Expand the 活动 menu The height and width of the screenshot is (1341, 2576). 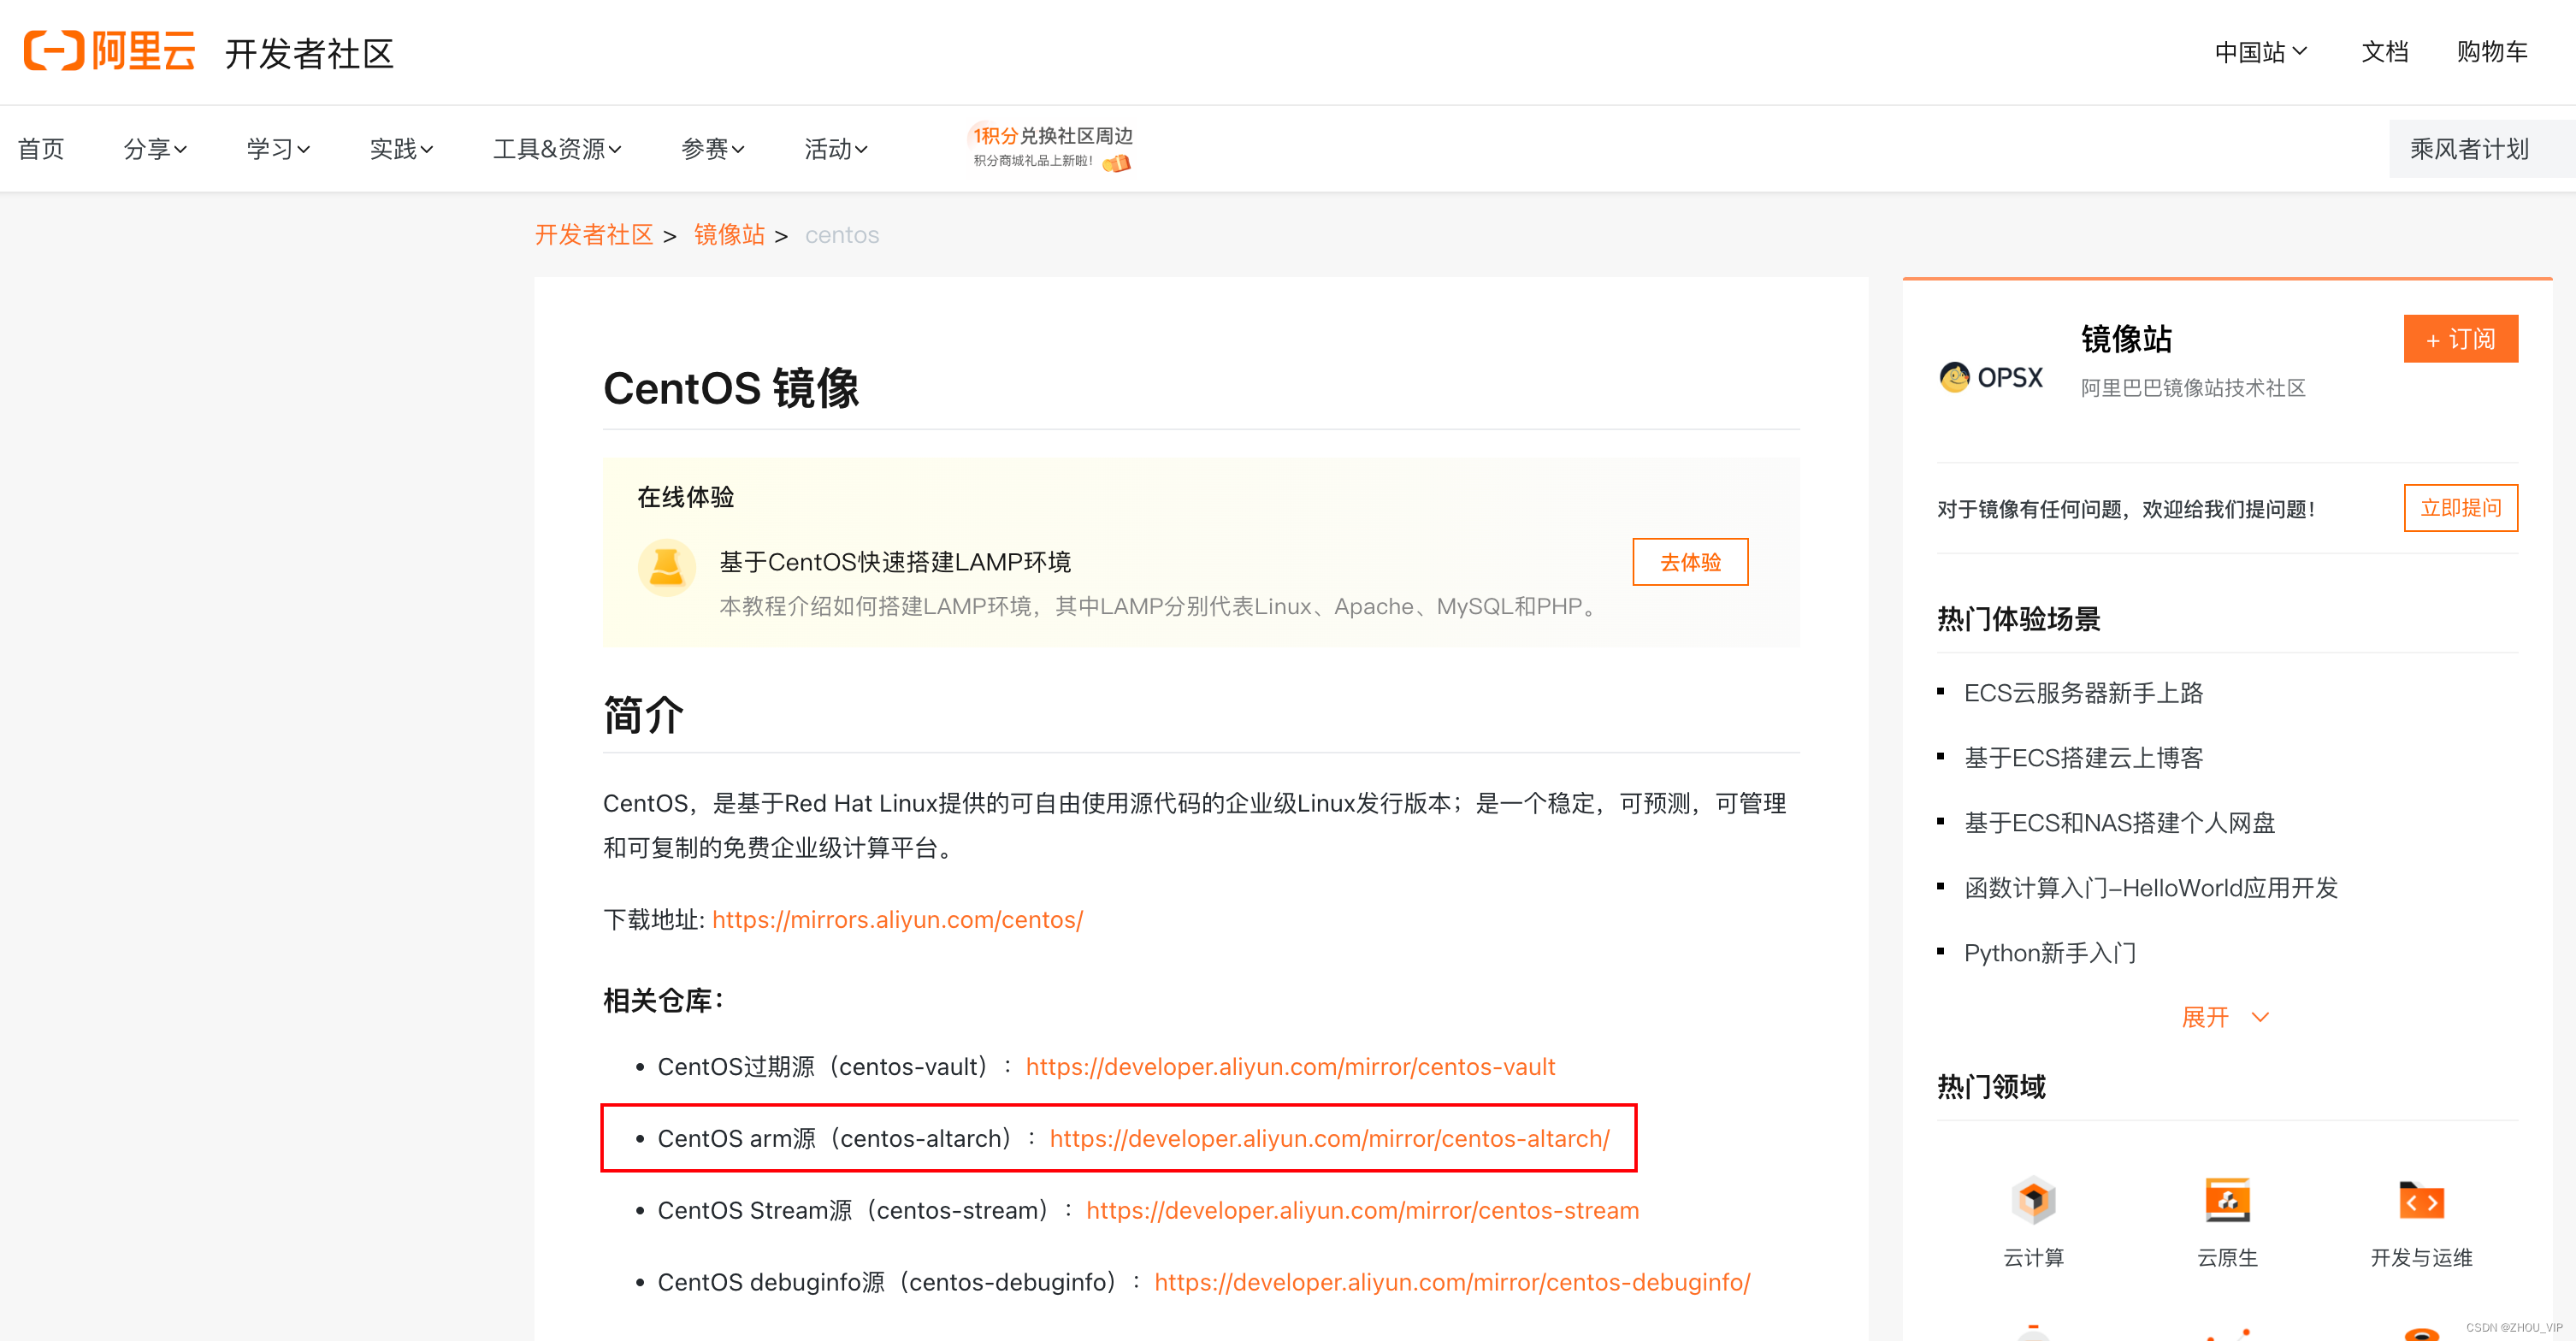[836, 149]
